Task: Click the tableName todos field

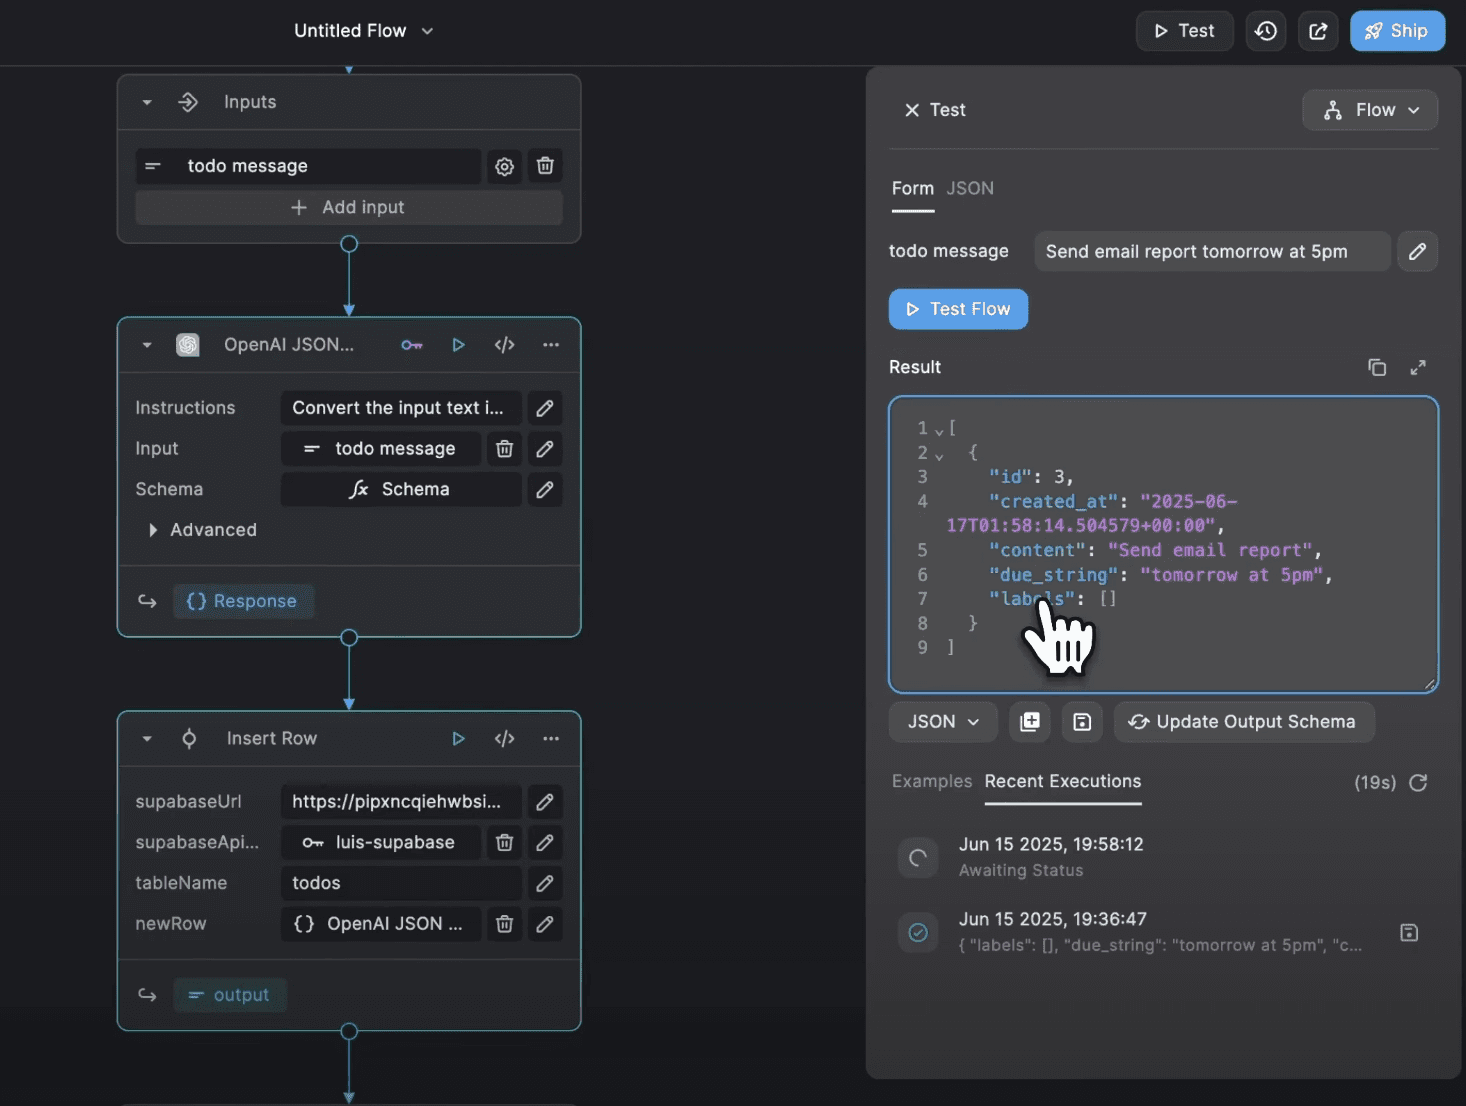Action: [x=401, y=883]
